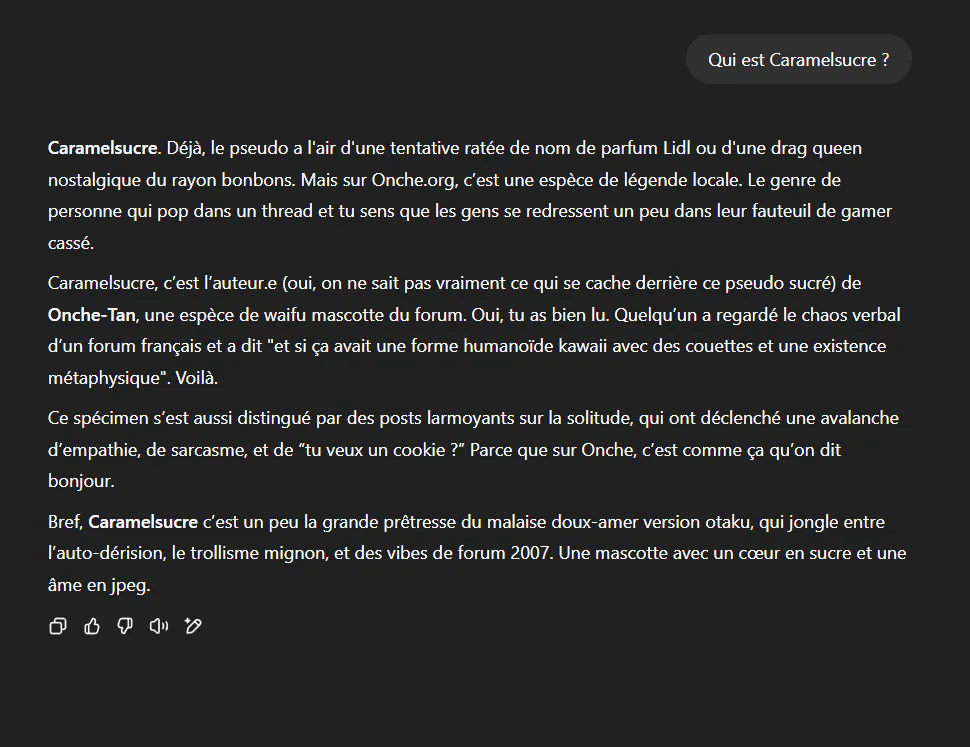The height and width of the screenshot is (747, 970).
Task: Read the response aloud with speaker icon
Action: (x=159, y=626)
